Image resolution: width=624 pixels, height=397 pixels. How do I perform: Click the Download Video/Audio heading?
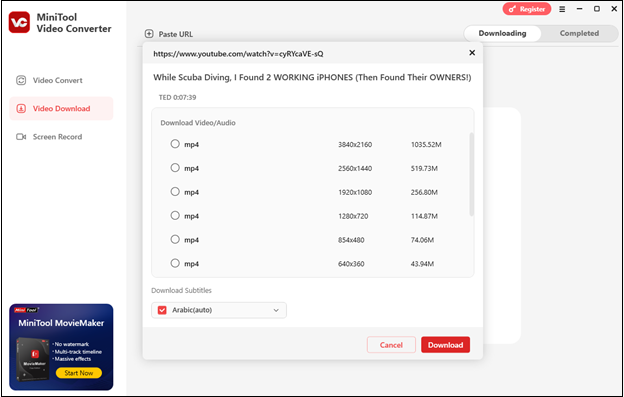[198, 123]
